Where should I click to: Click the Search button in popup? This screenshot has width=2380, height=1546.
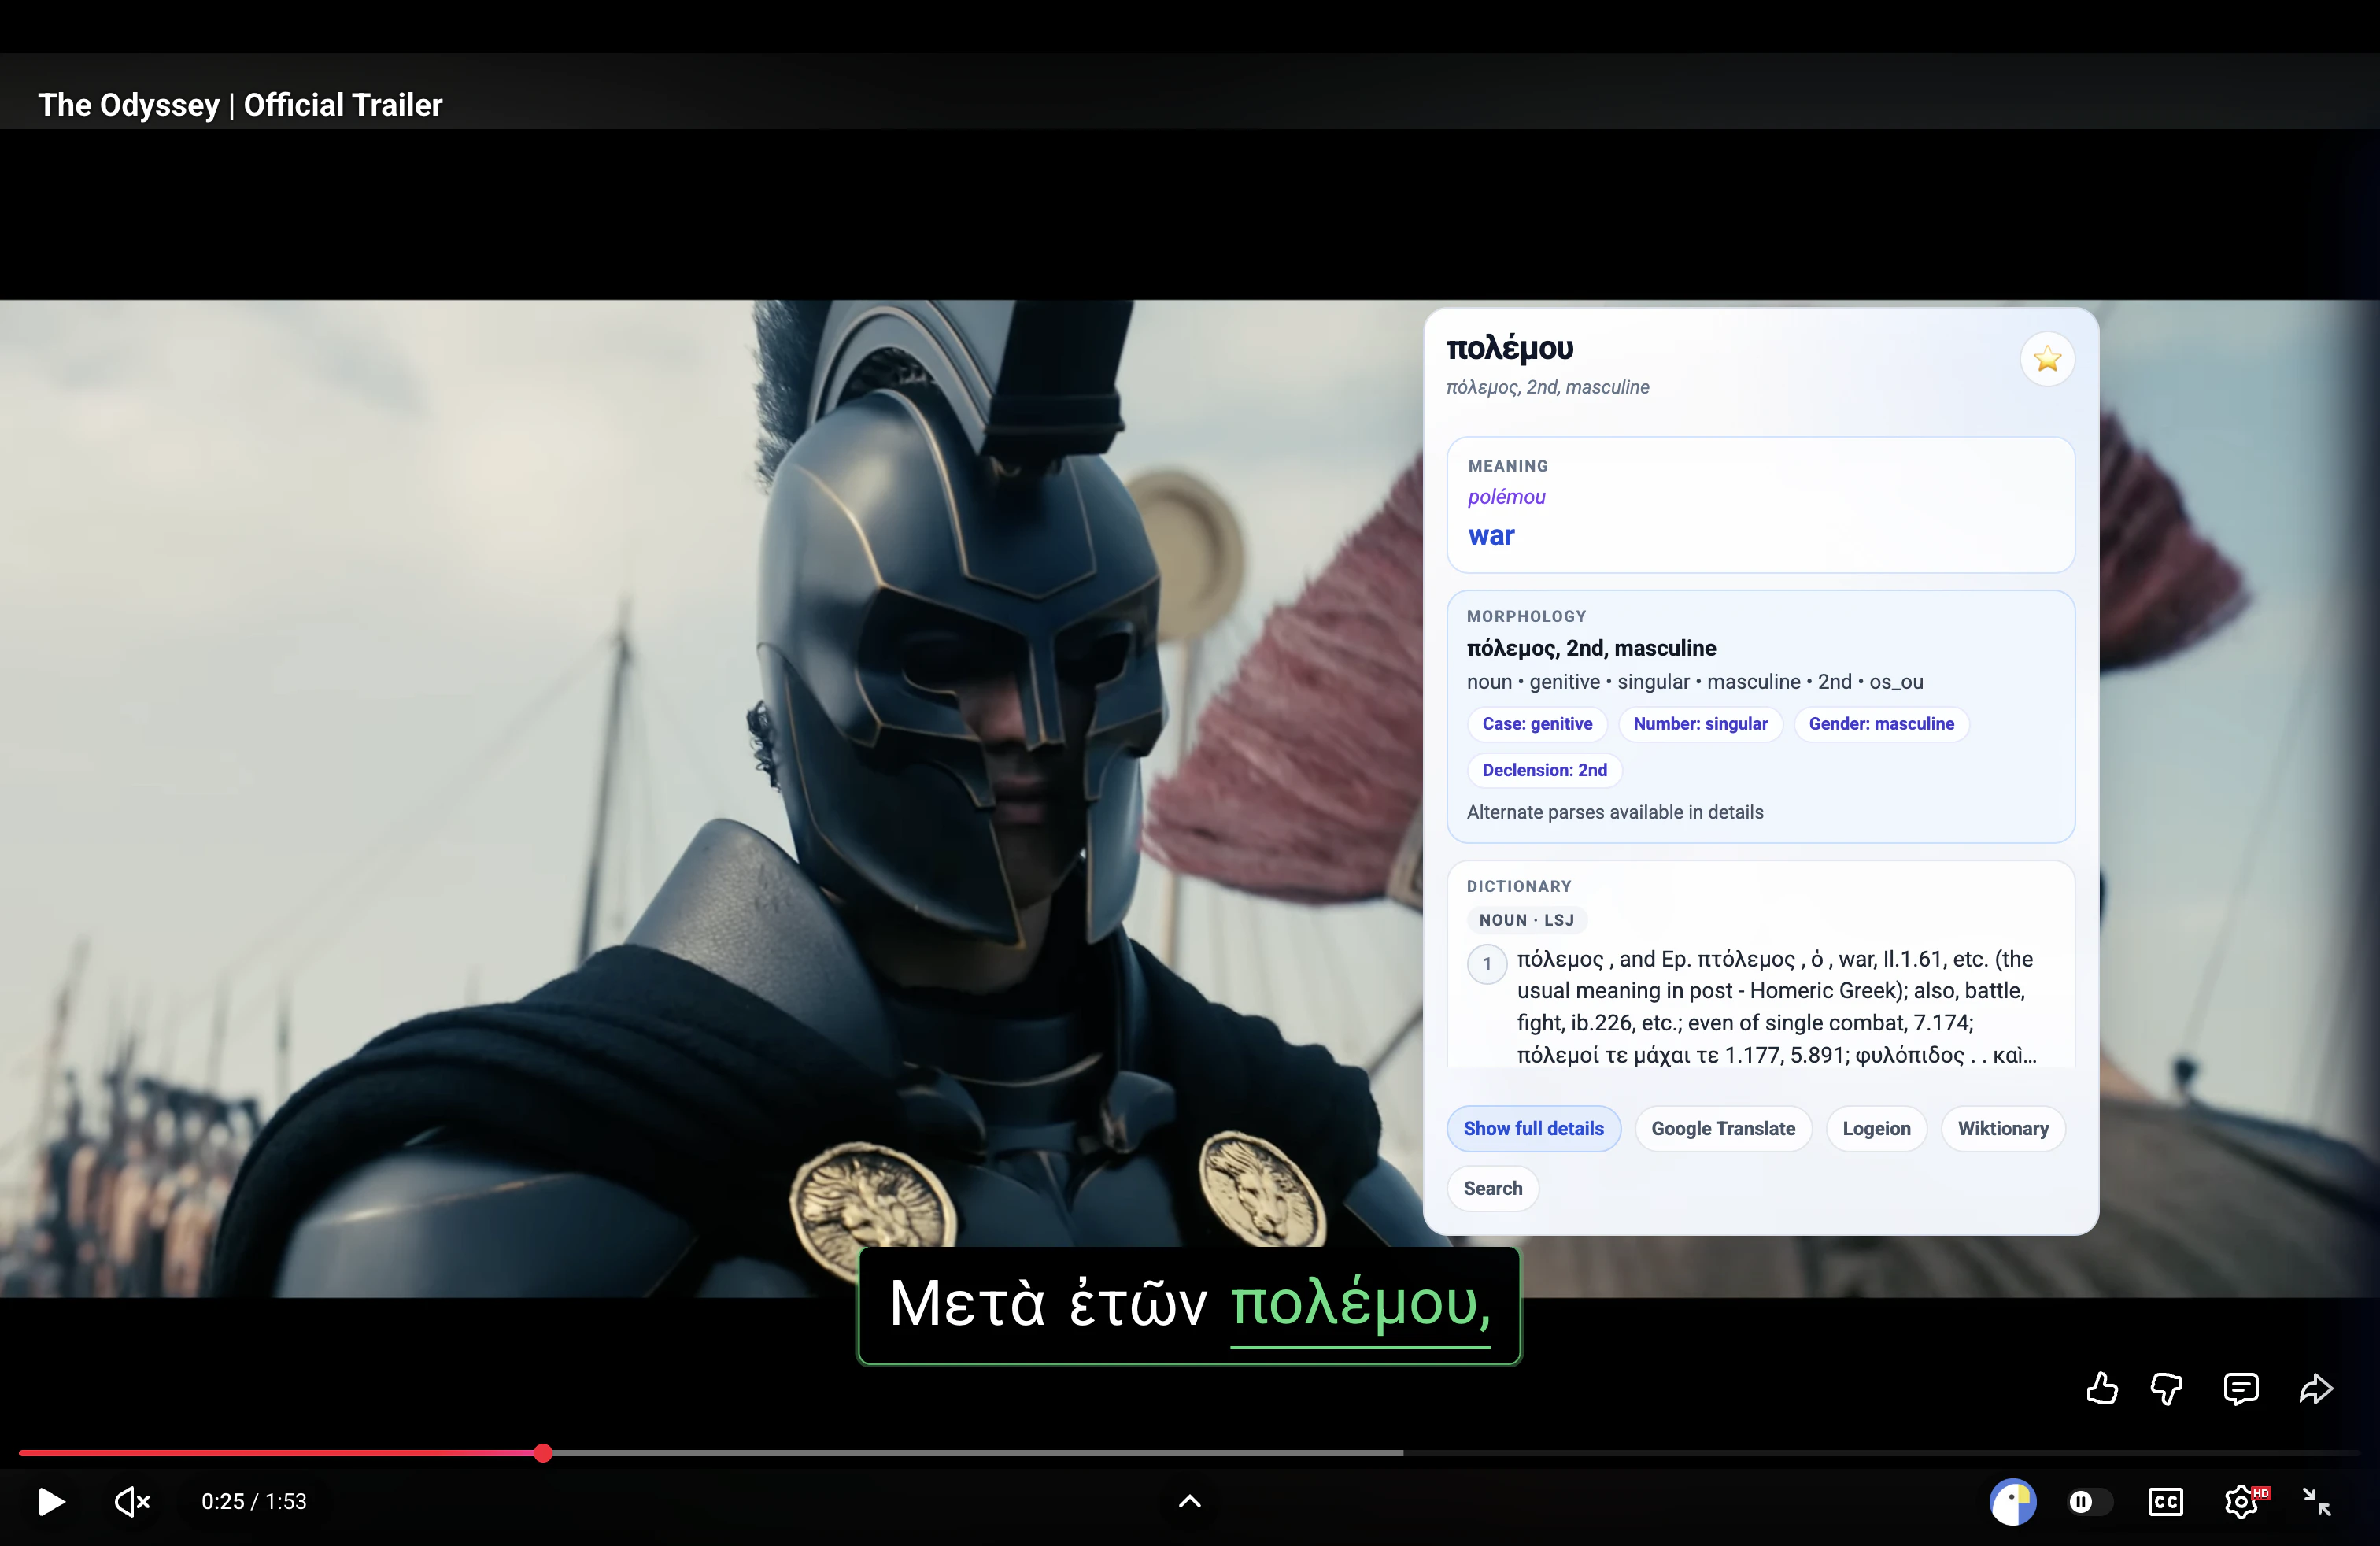tap(1492, 1188)
